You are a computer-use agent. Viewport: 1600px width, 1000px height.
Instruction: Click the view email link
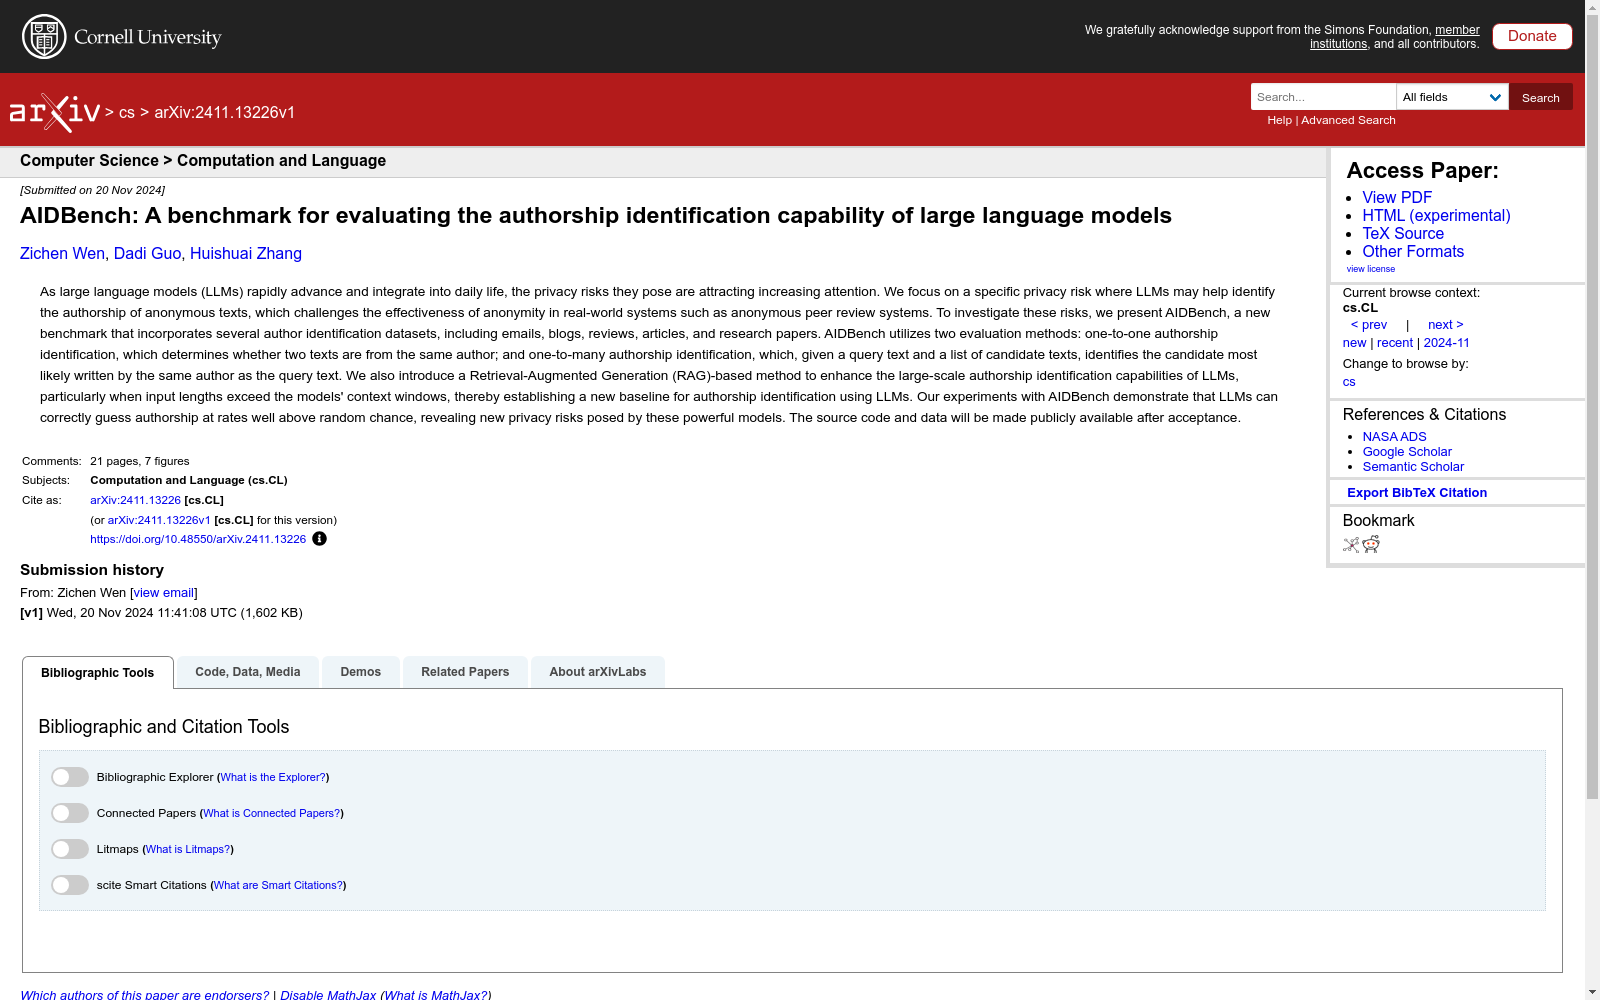click(x=164, y=593)
